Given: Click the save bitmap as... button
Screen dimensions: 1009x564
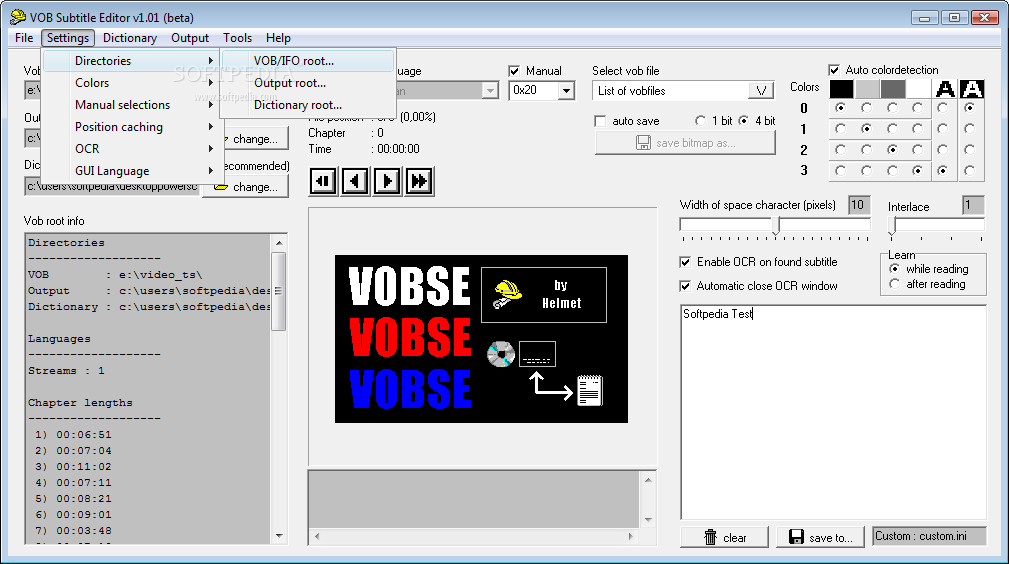Looking at the screenshot, I should [x=685, y=143].
